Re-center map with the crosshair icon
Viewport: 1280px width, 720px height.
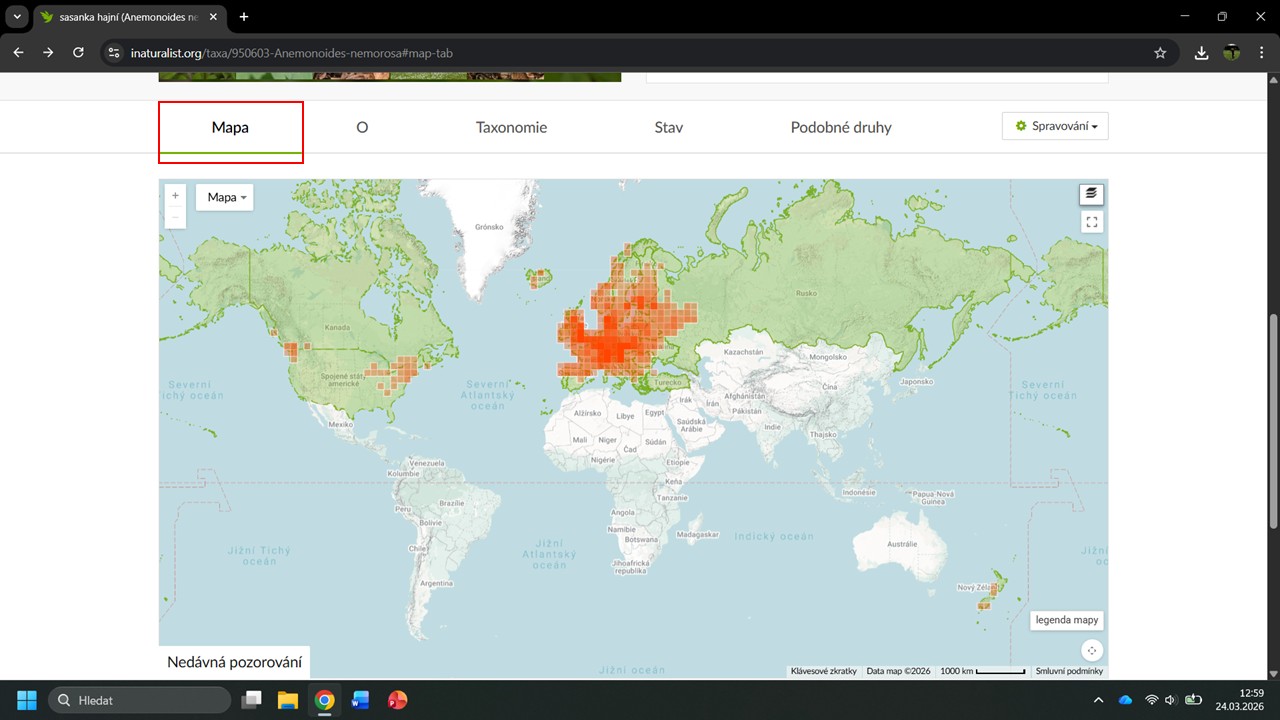coord(1092,651)
